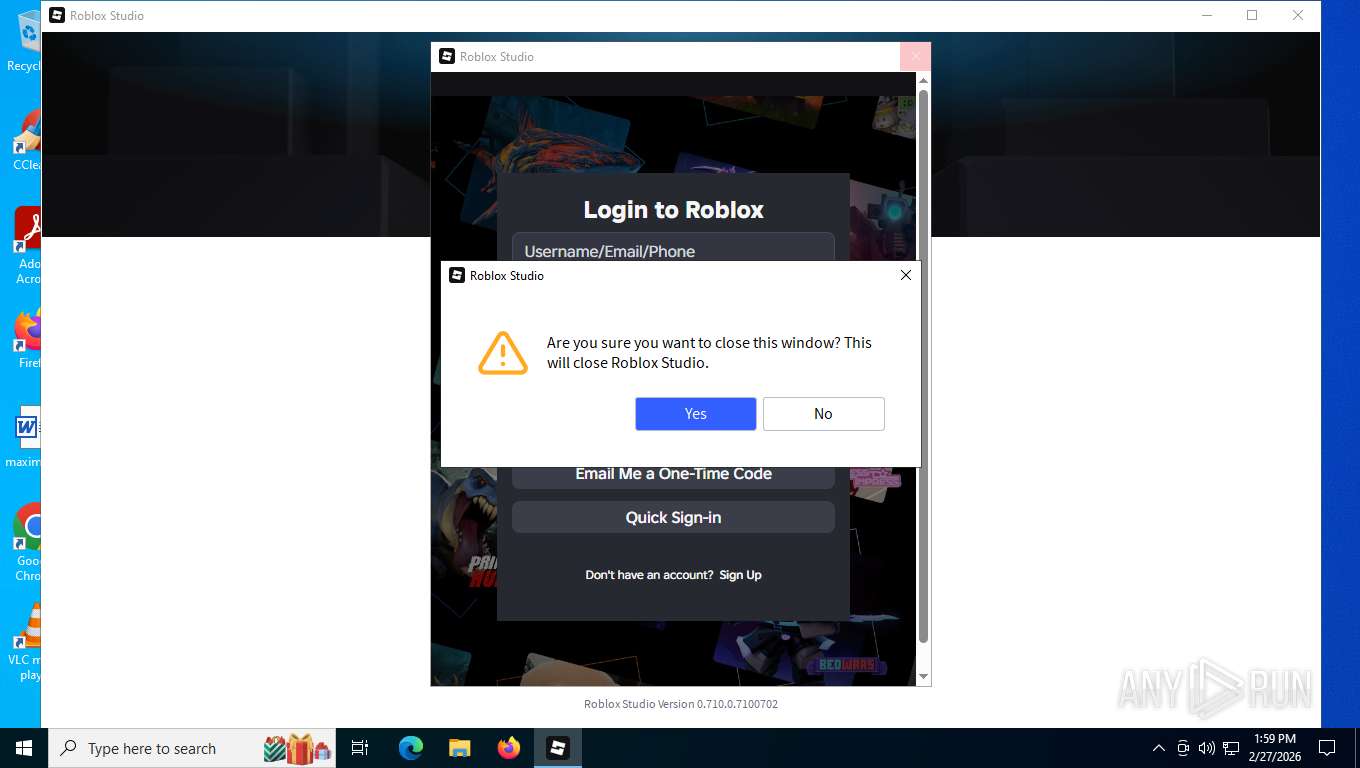Click the gift boxes search highlight icon
This screenshot has width=1360, height=768.
(297, 748)
